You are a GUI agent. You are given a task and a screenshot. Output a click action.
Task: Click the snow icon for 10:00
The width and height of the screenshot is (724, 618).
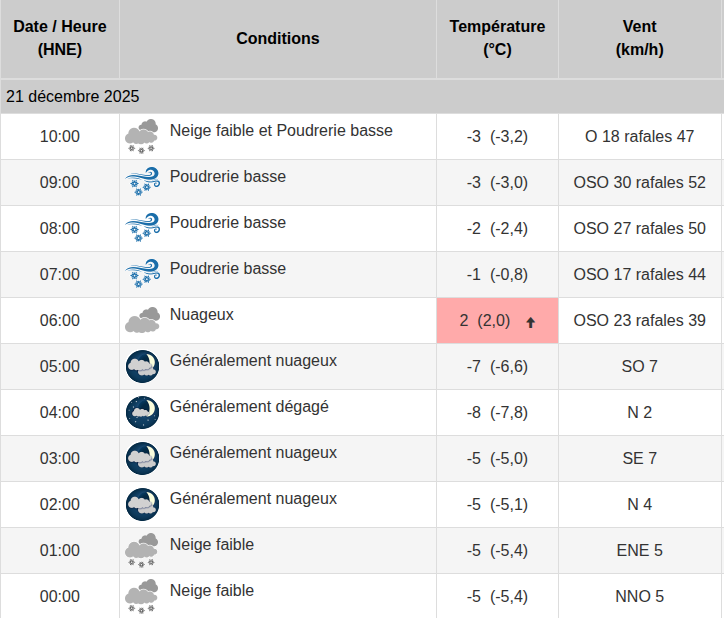tap(142, 136)
